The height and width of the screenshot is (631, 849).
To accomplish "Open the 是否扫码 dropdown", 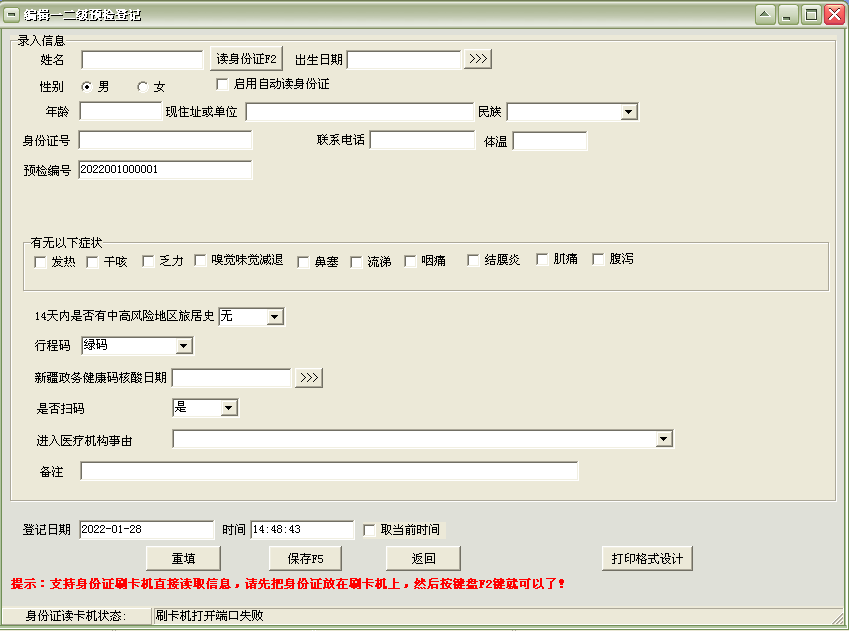I will click(228, 408).
